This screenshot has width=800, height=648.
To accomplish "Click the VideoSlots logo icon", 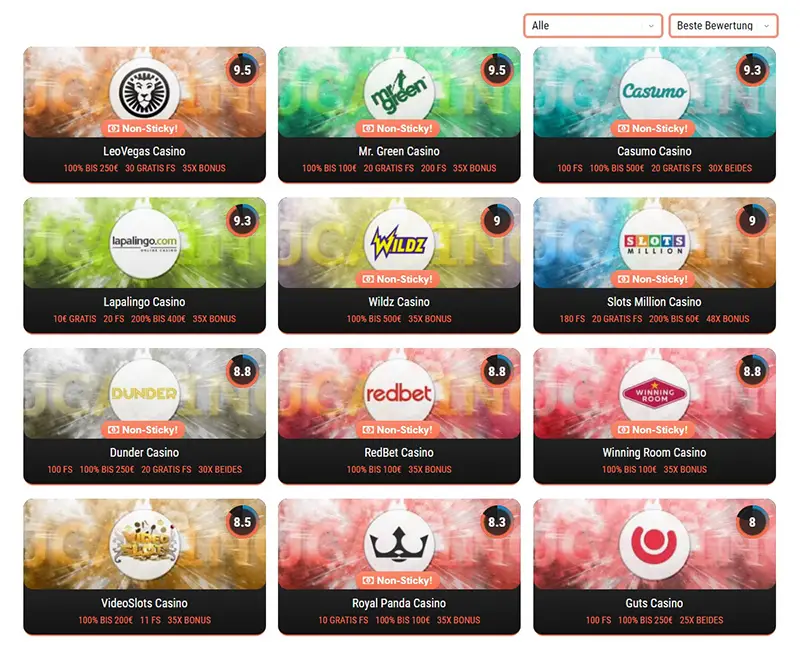I will (144, 544).
